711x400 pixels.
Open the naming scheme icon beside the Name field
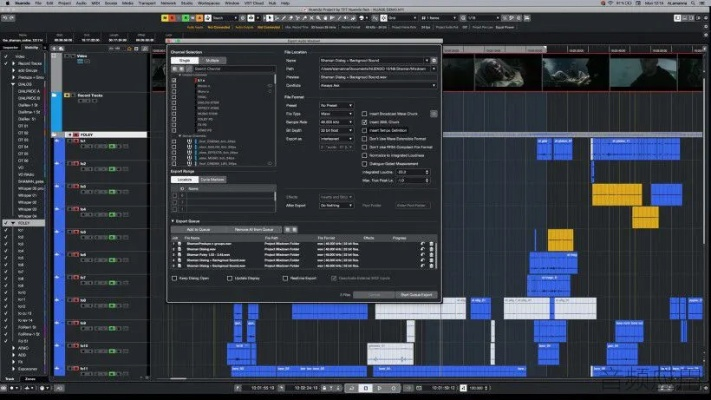point(432,60)
